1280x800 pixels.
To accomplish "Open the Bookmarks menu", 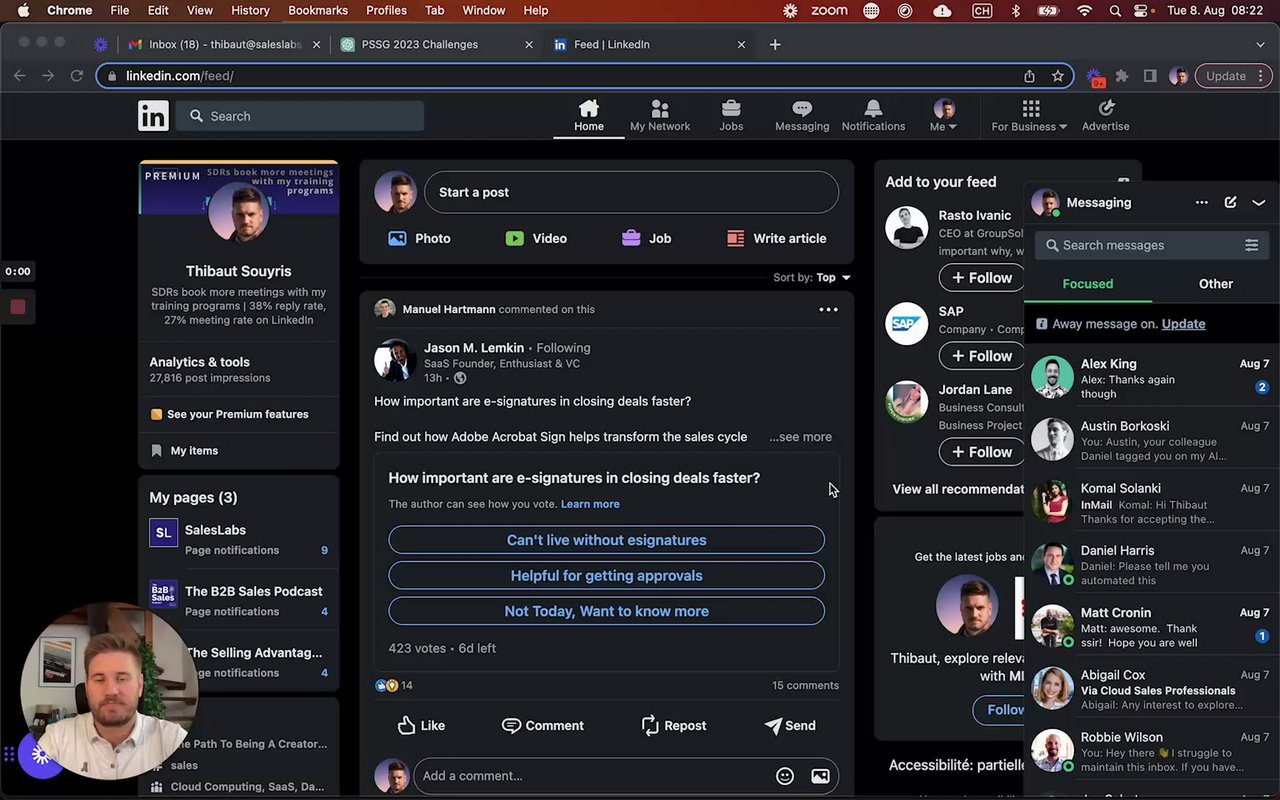I will coord(318,10).
